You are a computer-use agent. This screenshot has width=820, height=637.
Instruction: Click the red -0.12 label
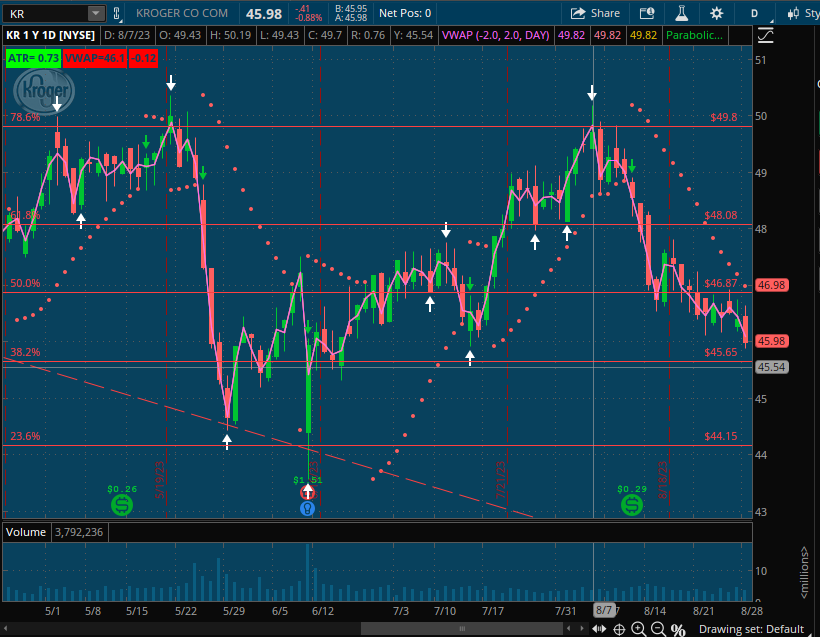click(143, 58)
